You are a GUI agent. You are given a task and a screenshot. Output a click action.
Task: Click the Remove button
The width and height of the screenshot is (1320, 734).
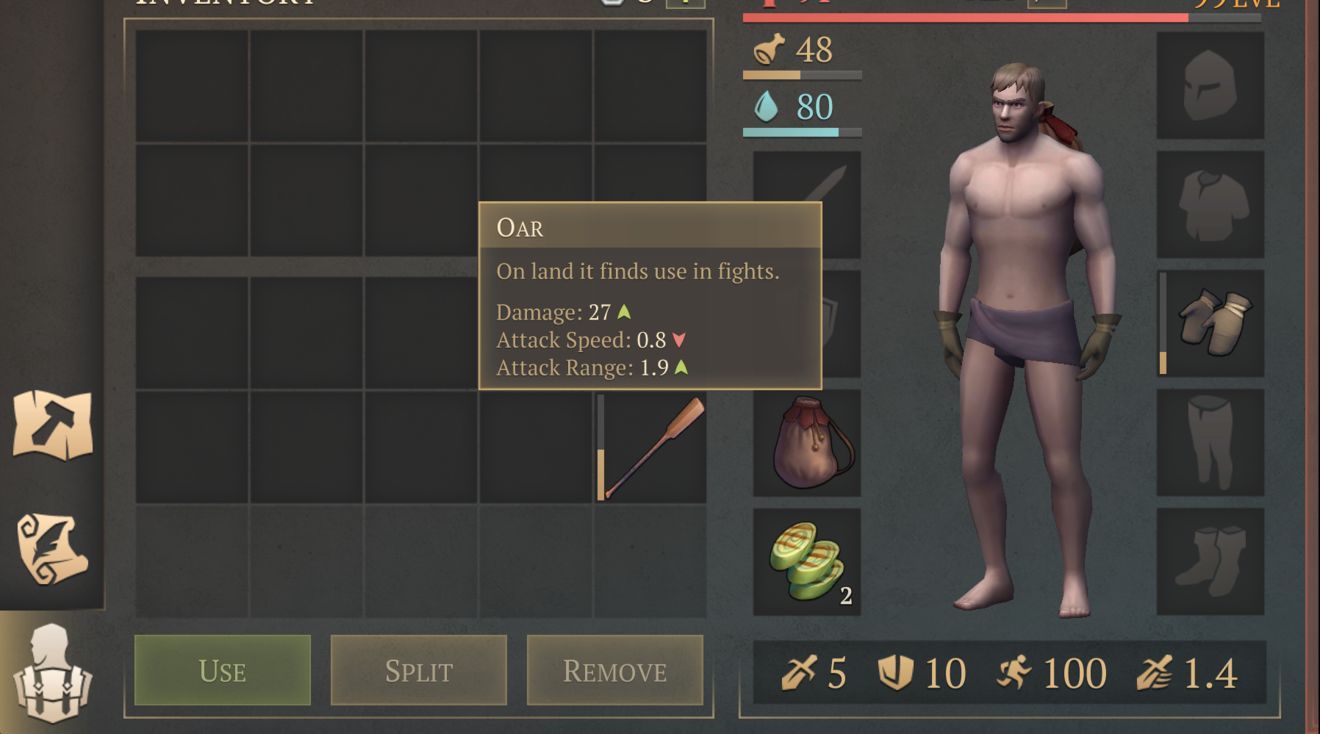tap(615, 670)
